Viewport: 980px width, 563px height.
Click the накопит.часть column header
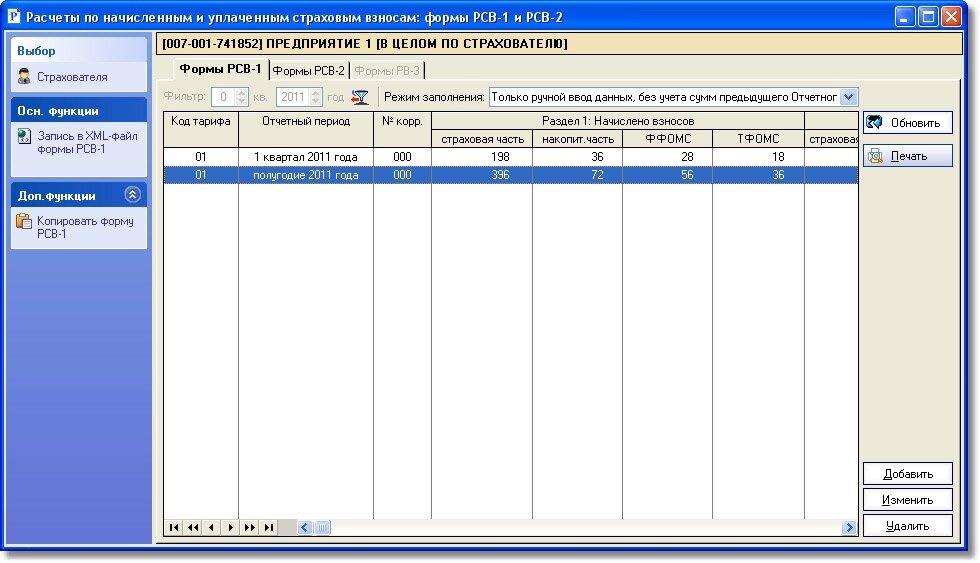point(578,139)
